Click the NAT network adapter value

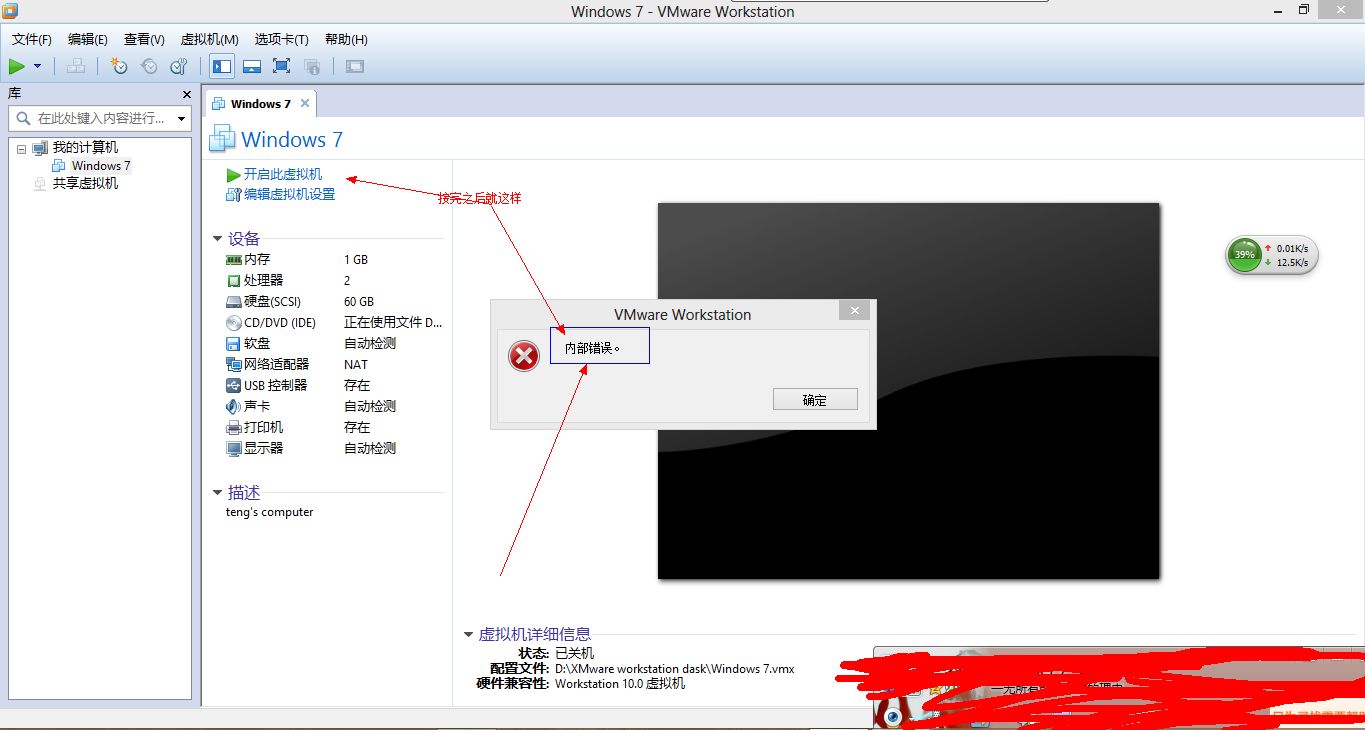(x=356, y=364)
